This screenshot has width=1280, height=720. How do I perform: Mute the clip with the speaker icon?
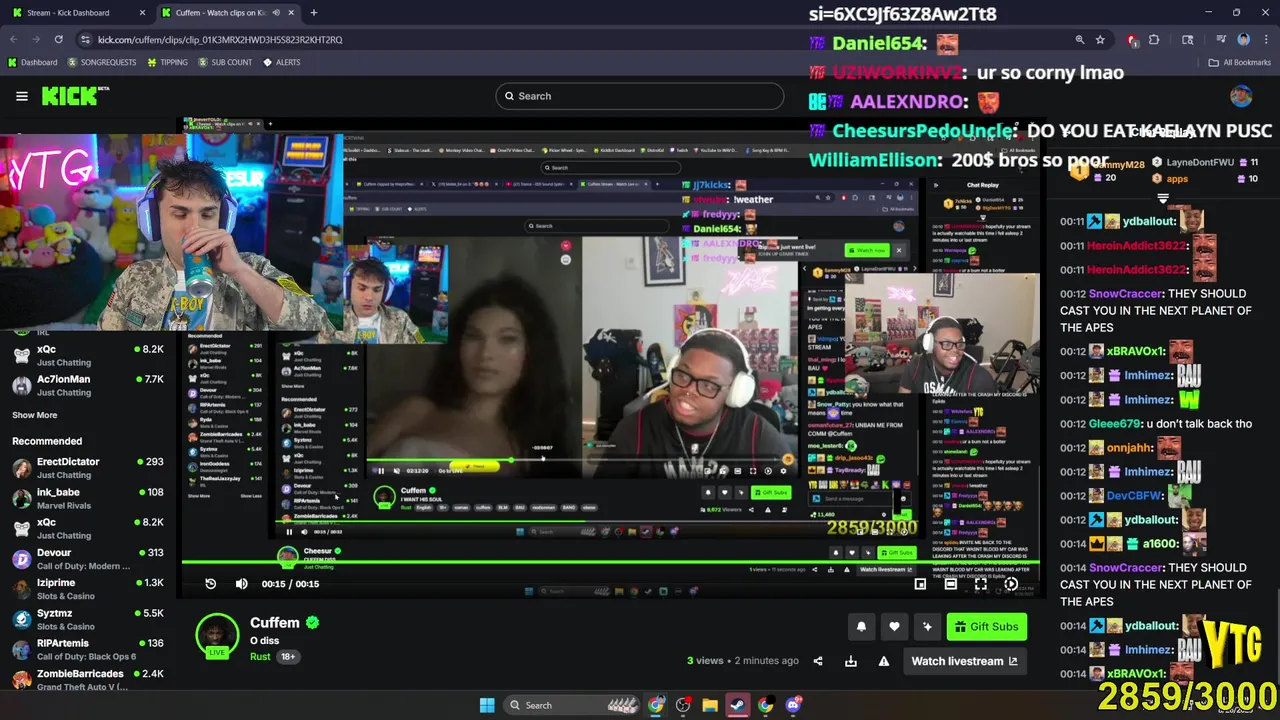click(x=241, y=584)
